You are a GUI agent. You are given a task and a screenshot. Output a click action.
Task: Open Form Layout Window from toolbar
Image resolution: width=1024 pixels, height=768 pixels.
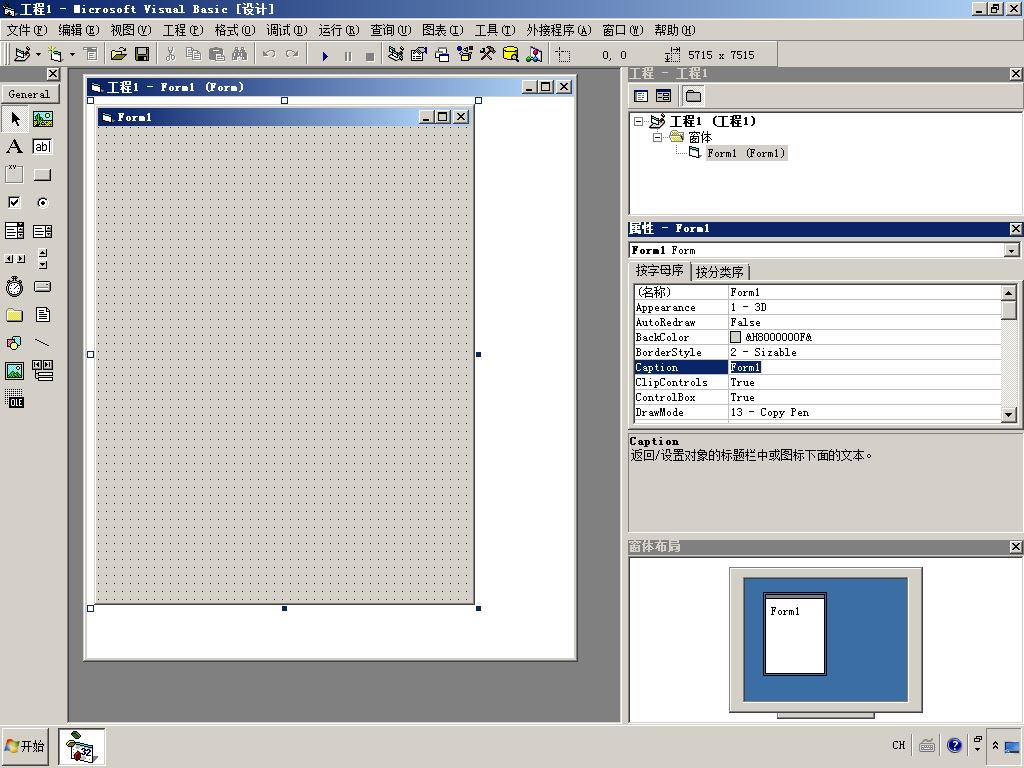(x=441, y=55)
